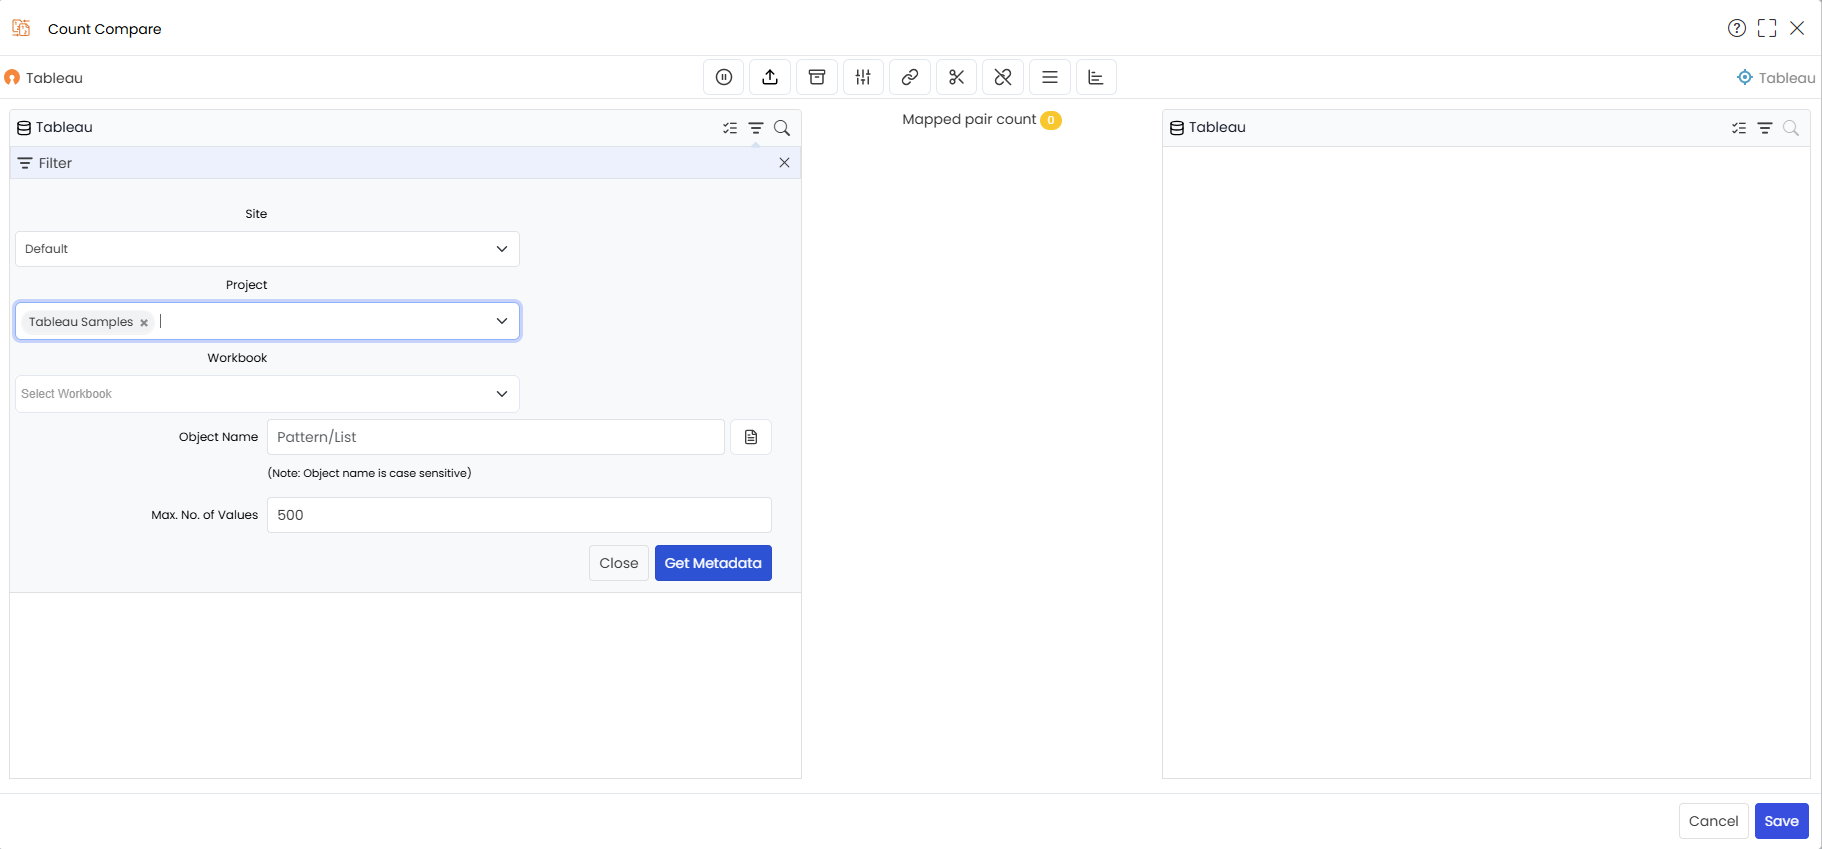Click the Max. No. of Values field
The width and height of the screenshot is (1822, 849).
coord(519,515)
